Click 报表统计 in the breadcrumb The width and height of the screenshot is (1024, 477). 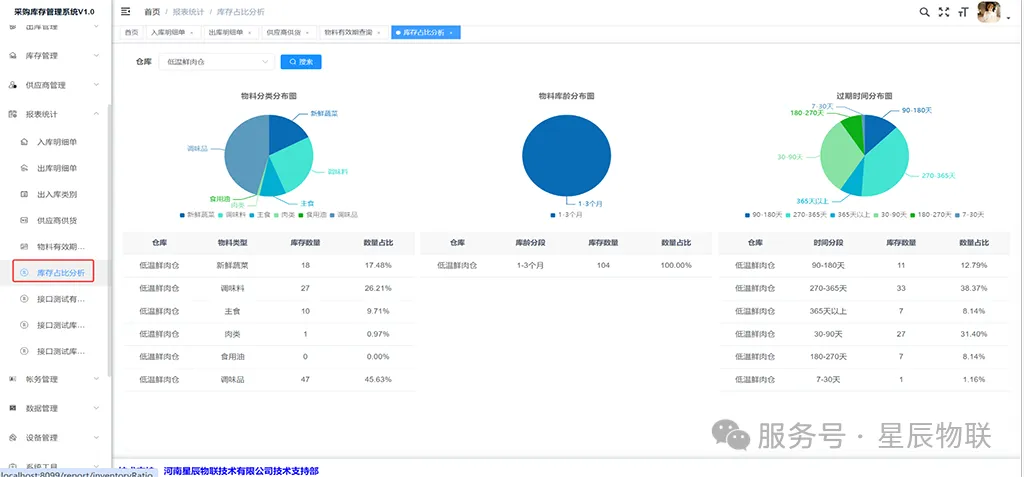pyautogui.click(x=188, y=12)
